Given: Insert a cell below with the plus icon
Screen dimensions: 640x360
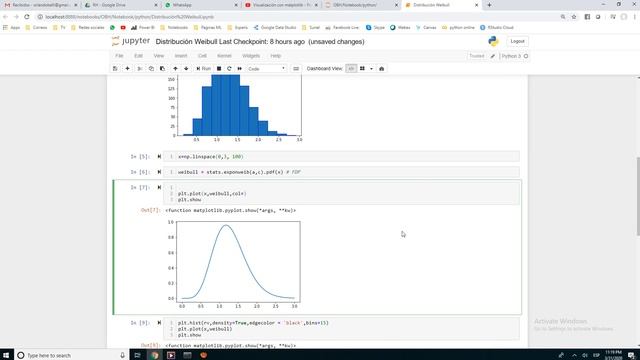Looking at the screenshot, I should coord(127,69).
